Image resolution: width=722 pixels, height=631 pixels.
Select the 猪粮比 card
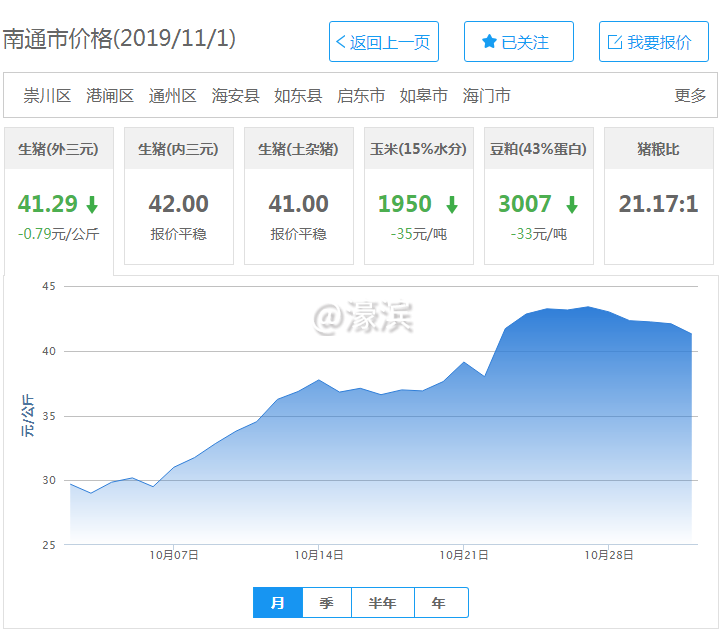658,196
